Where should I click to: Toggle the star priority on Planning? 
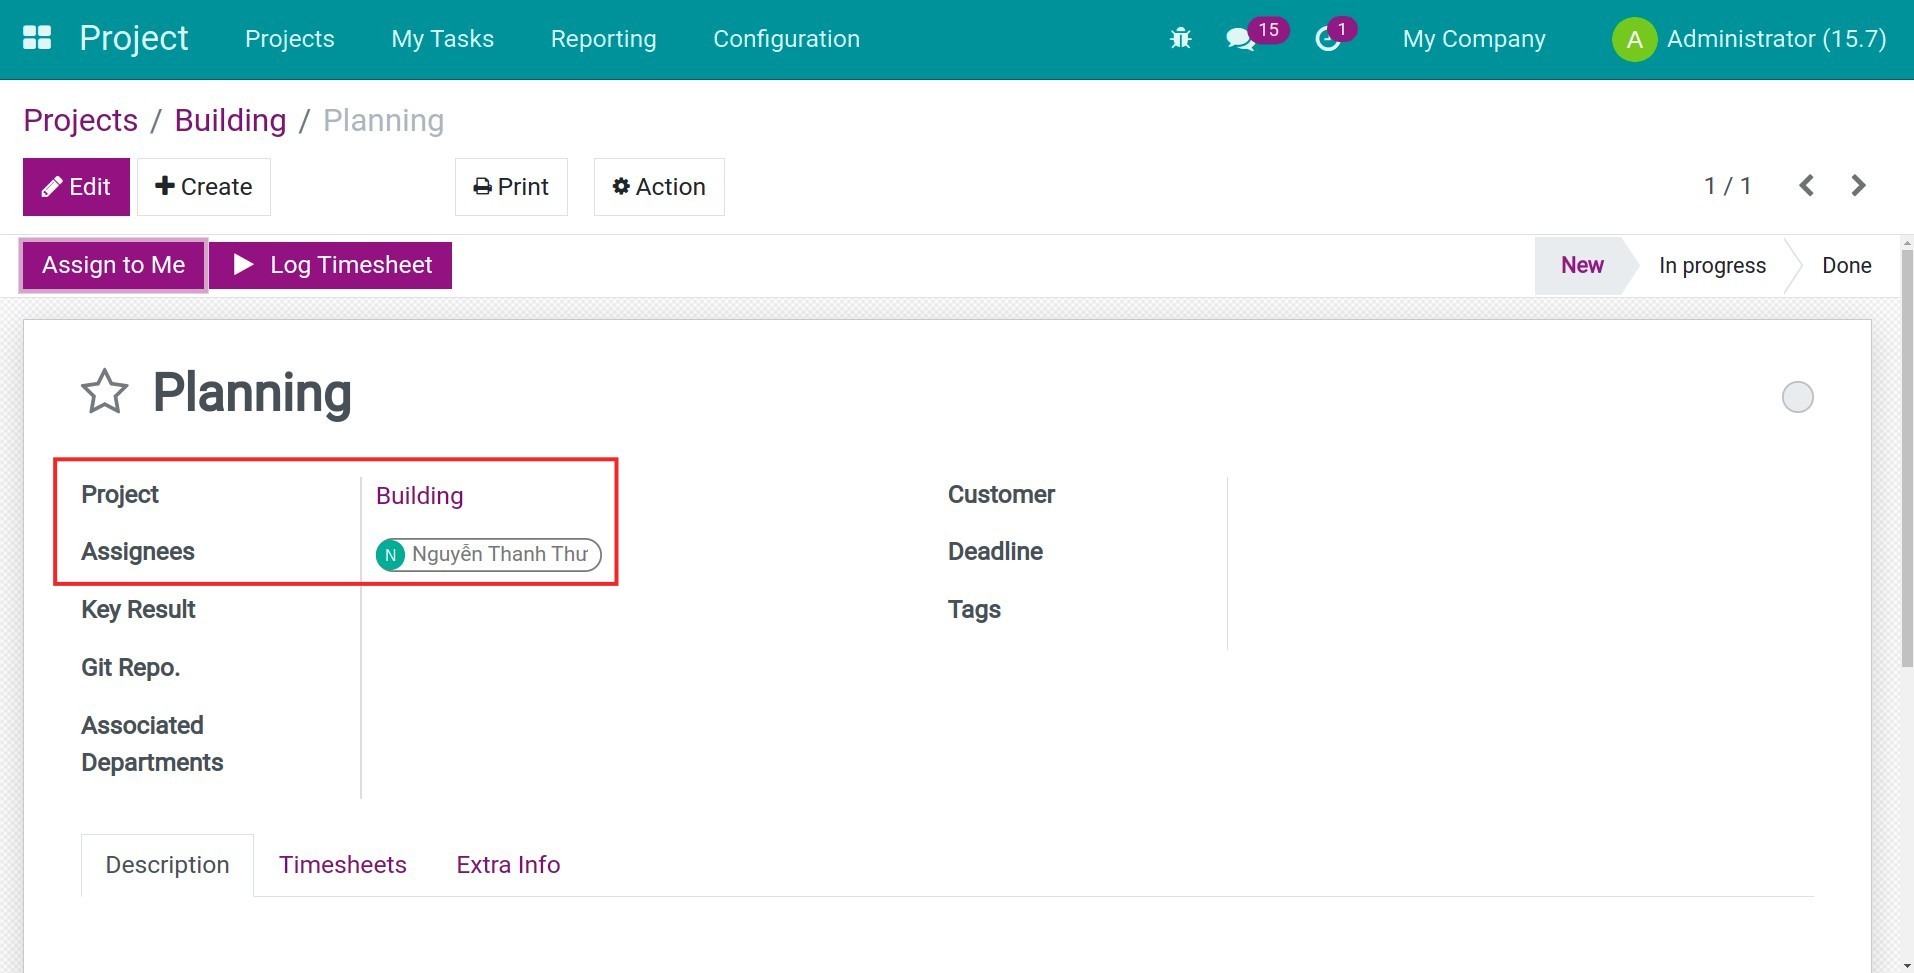pyautogui.click(x=105, y=392)
